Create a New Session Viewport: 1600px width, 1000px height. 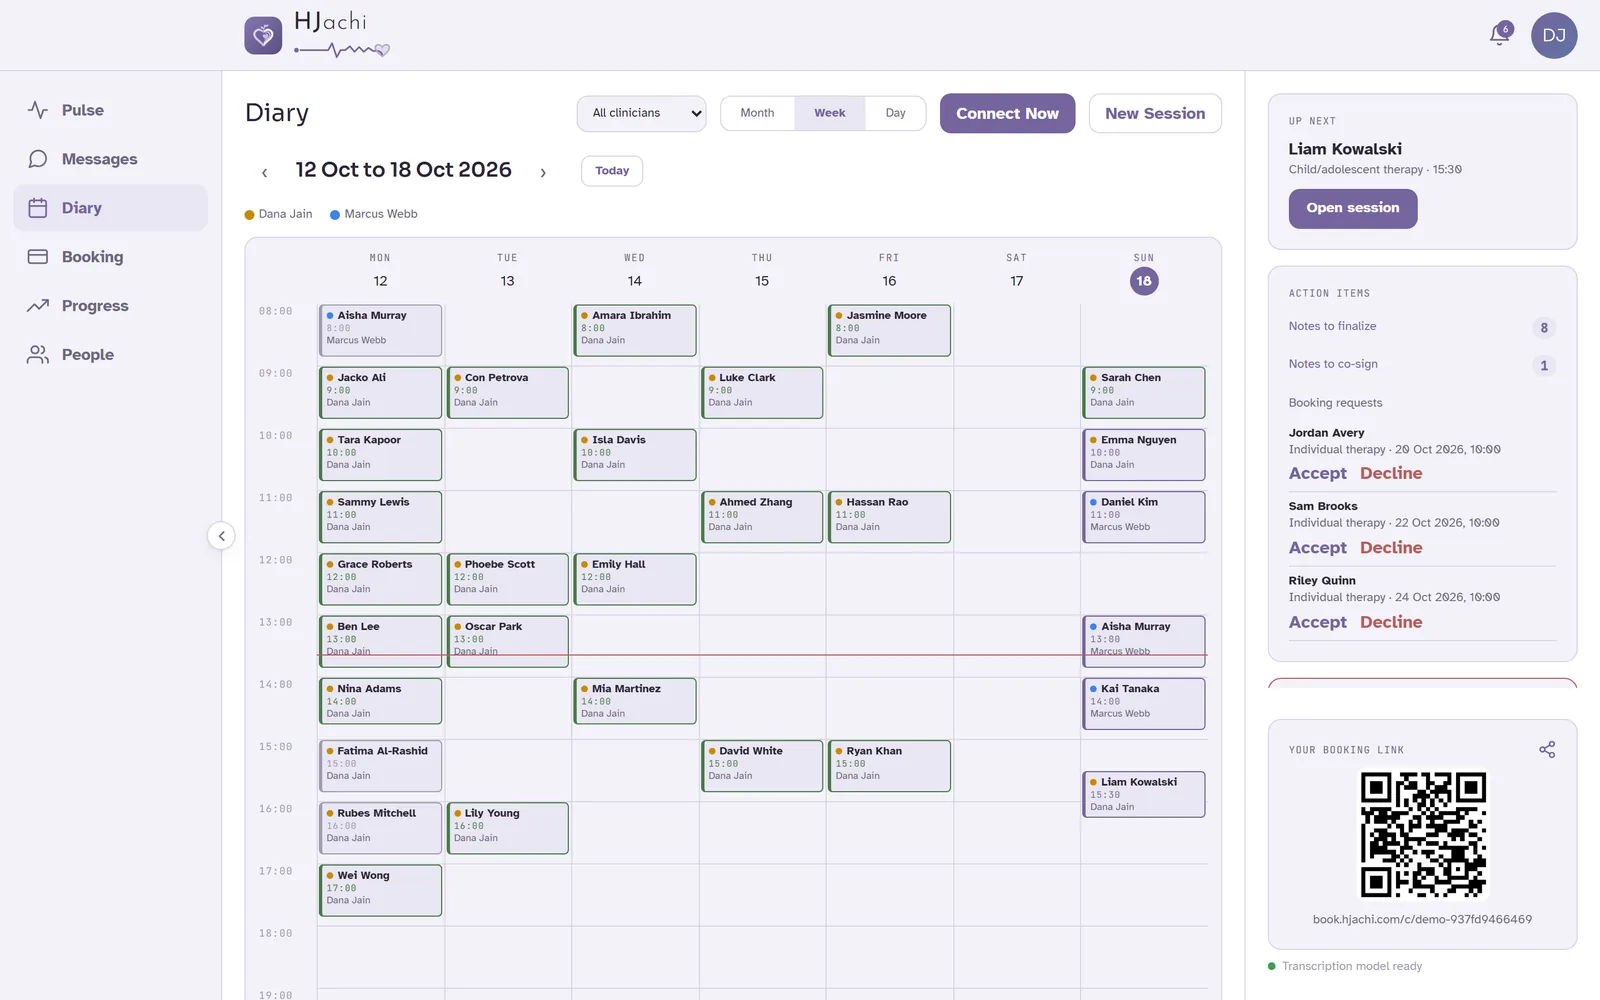pos(1155,113)
